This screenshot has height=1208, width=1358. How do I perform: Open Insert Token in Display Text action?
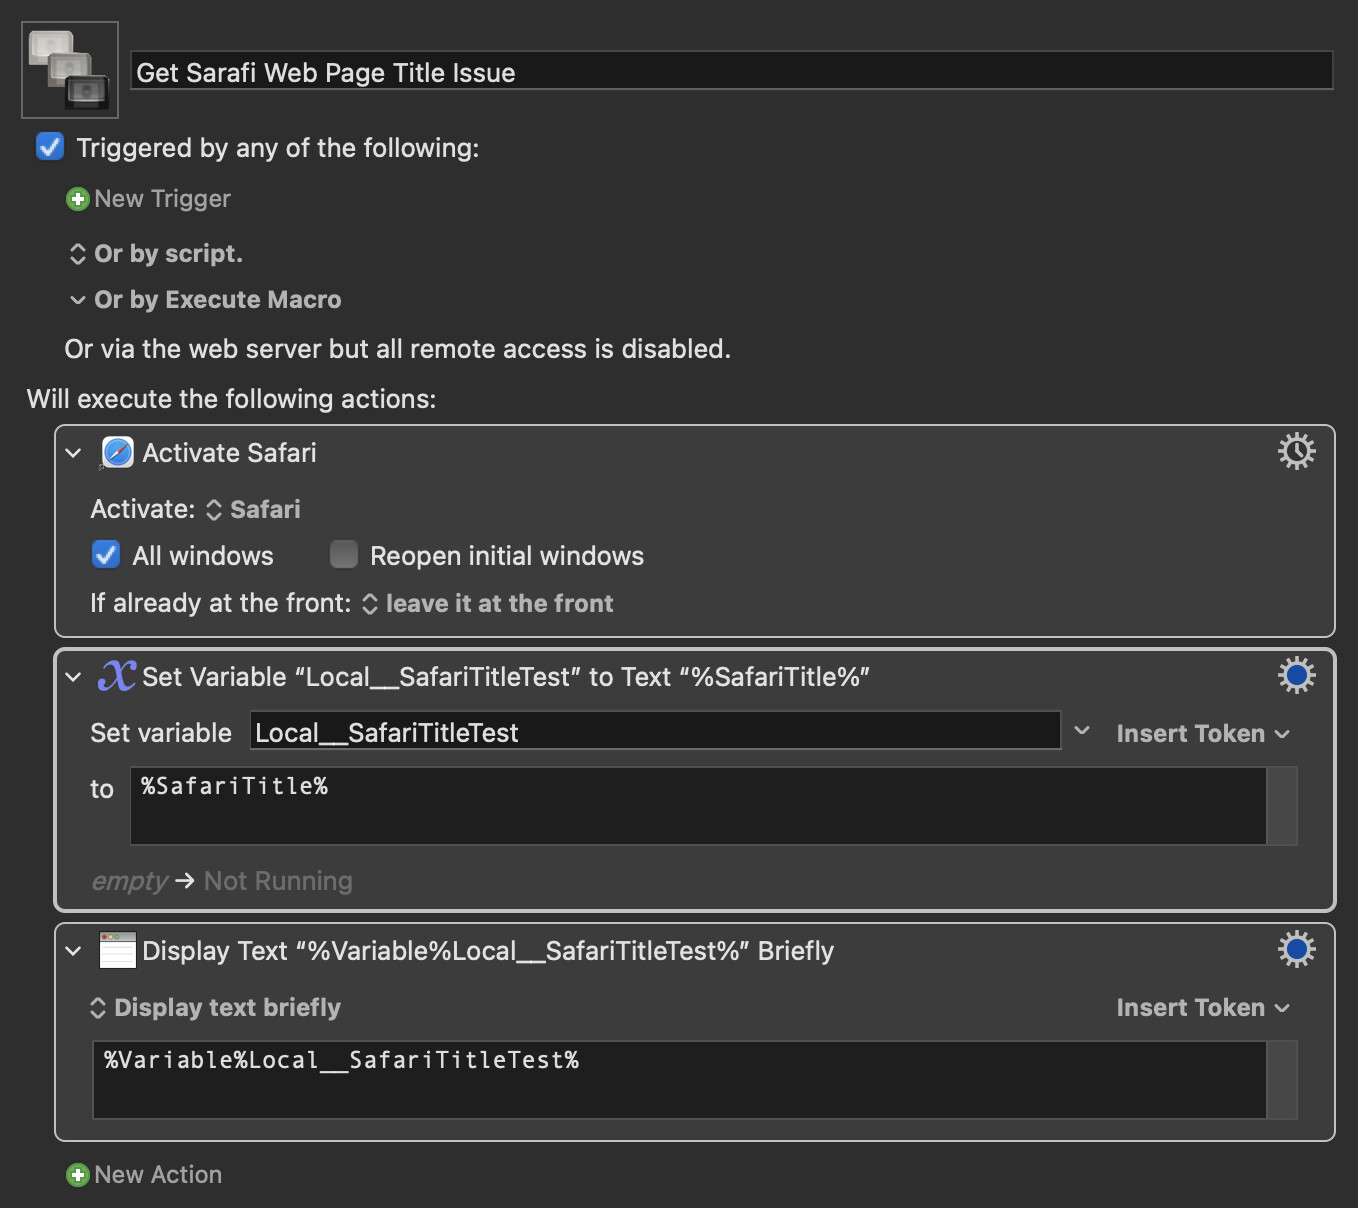coord(1203,1008)
